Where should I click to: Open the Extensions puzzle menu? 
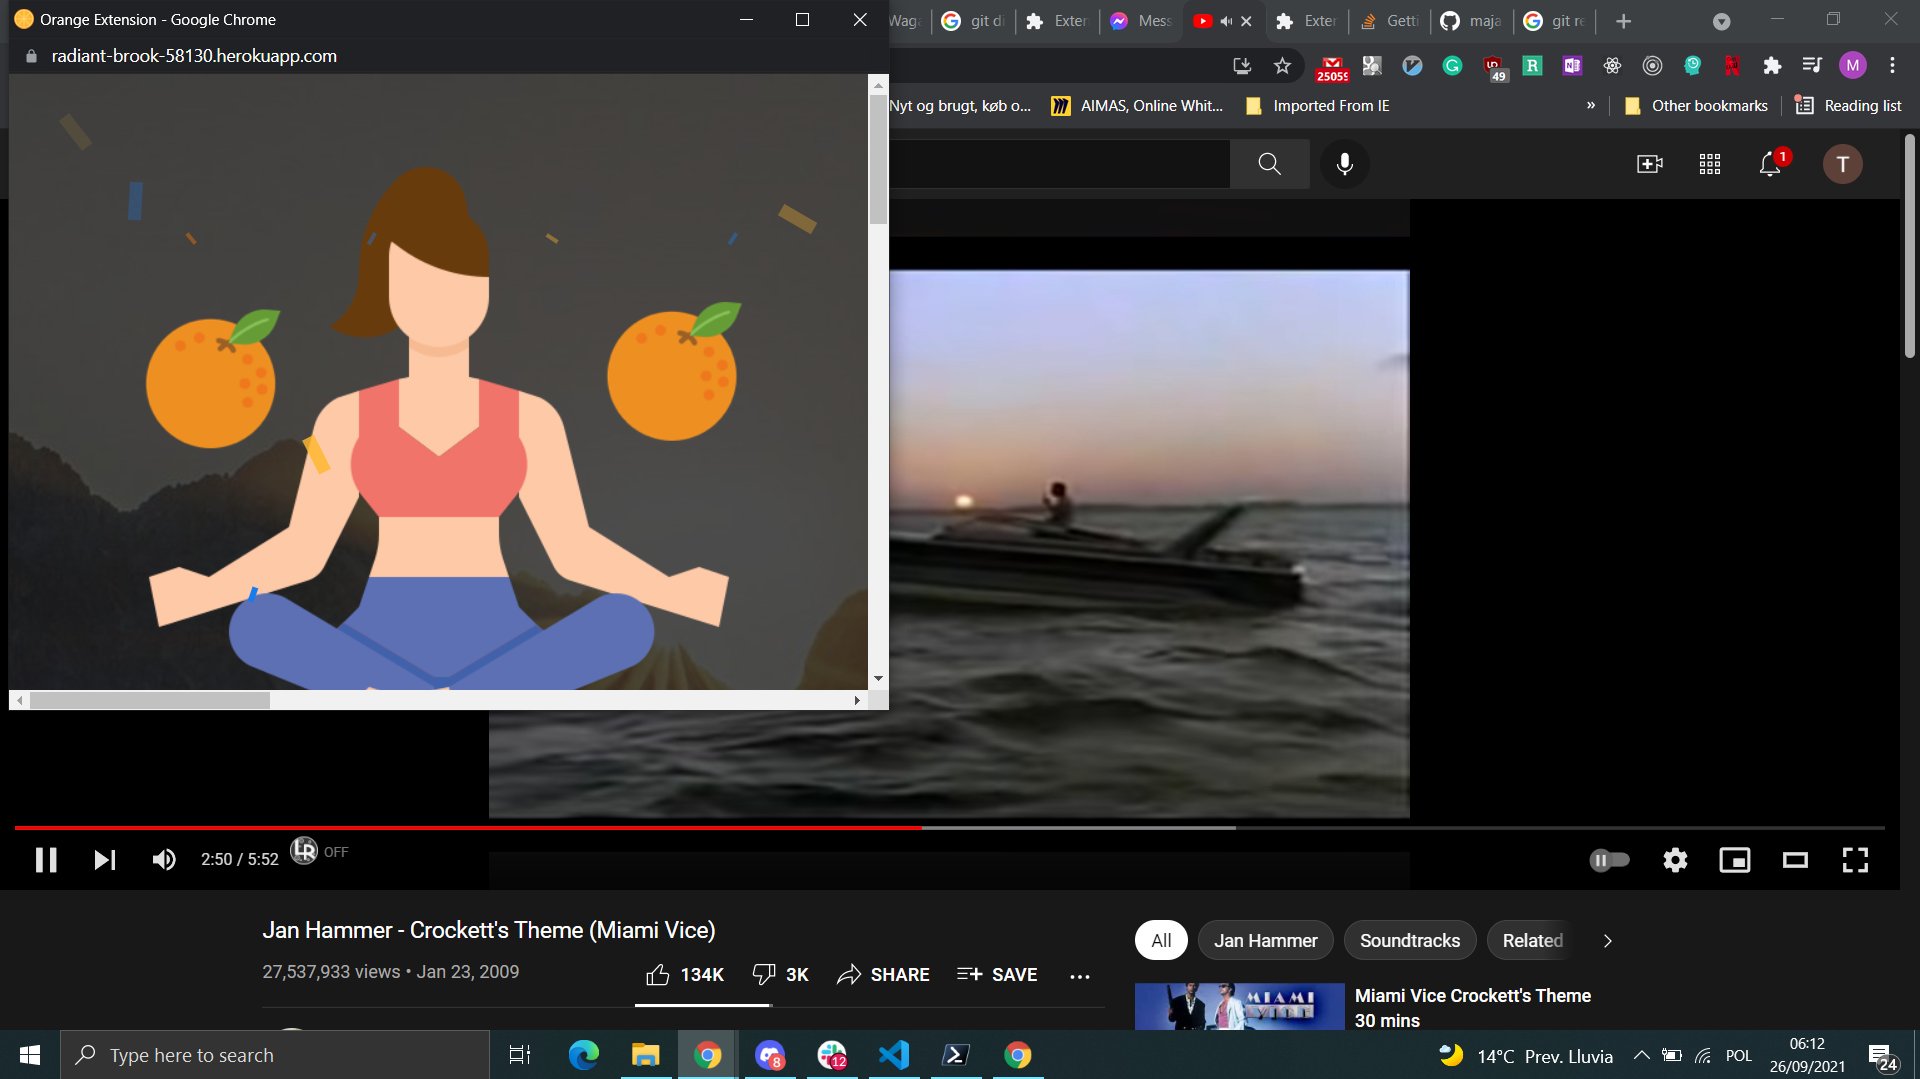1772,66
